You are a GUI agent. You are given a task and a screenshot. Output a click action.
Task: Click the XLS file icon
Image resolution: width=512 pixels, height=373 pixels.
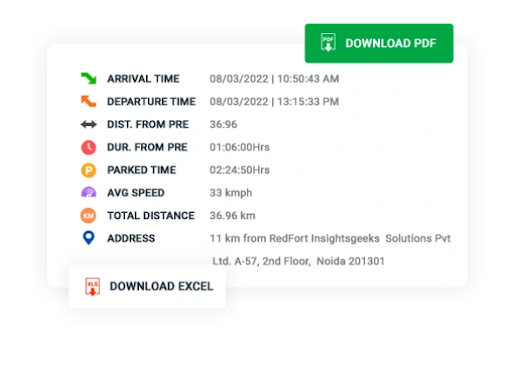point(92,286)
